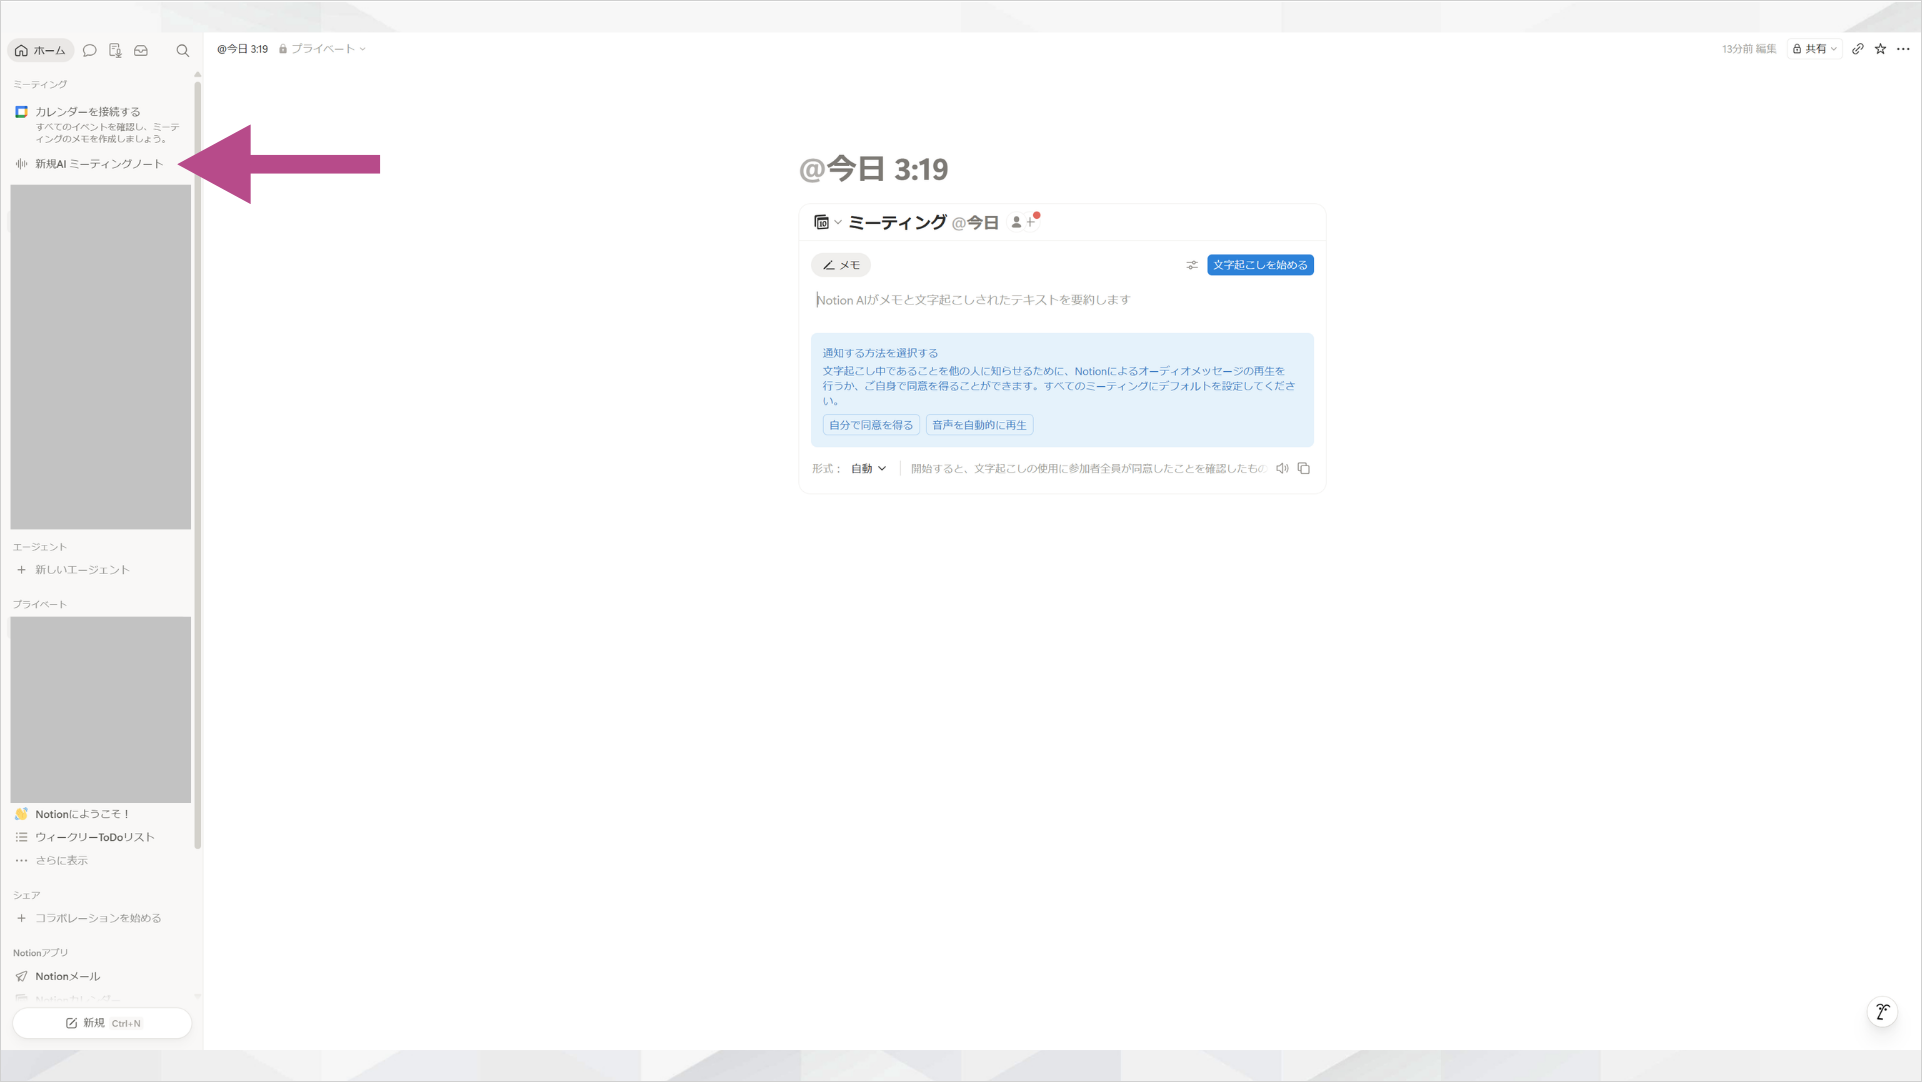Click the waveform icon beside 新規AI ミーティングノート
This screenshot has height=1082, width=1922.
(21, 164)
